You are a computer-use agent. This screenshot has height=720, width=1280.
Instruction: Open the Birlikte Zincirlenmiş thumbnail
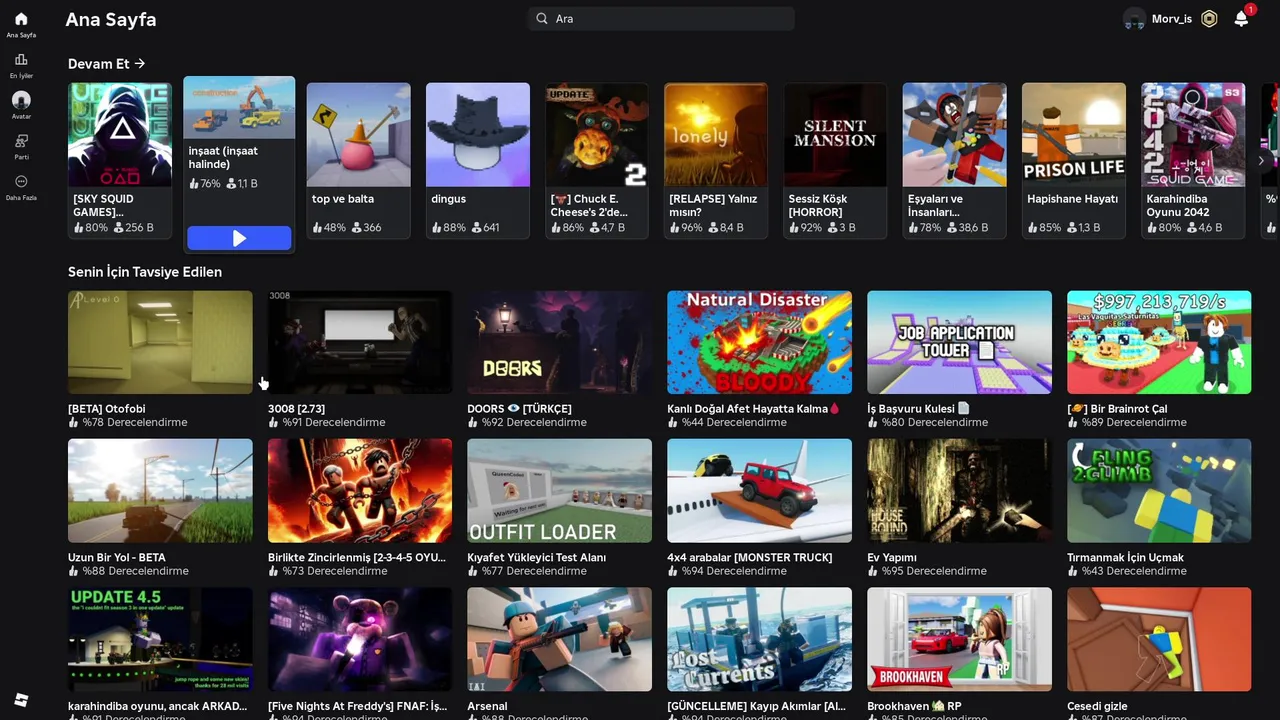360,491
